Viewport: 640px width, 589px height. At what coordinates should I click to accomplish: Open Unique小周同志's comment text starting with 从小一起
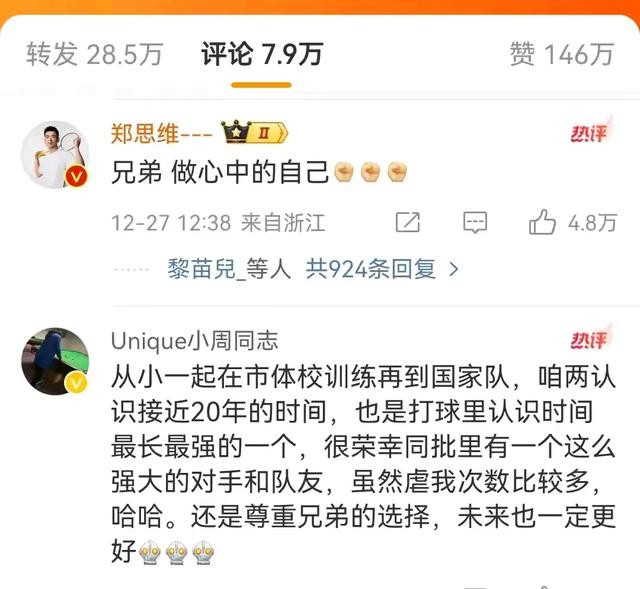[x=363, y=464]
